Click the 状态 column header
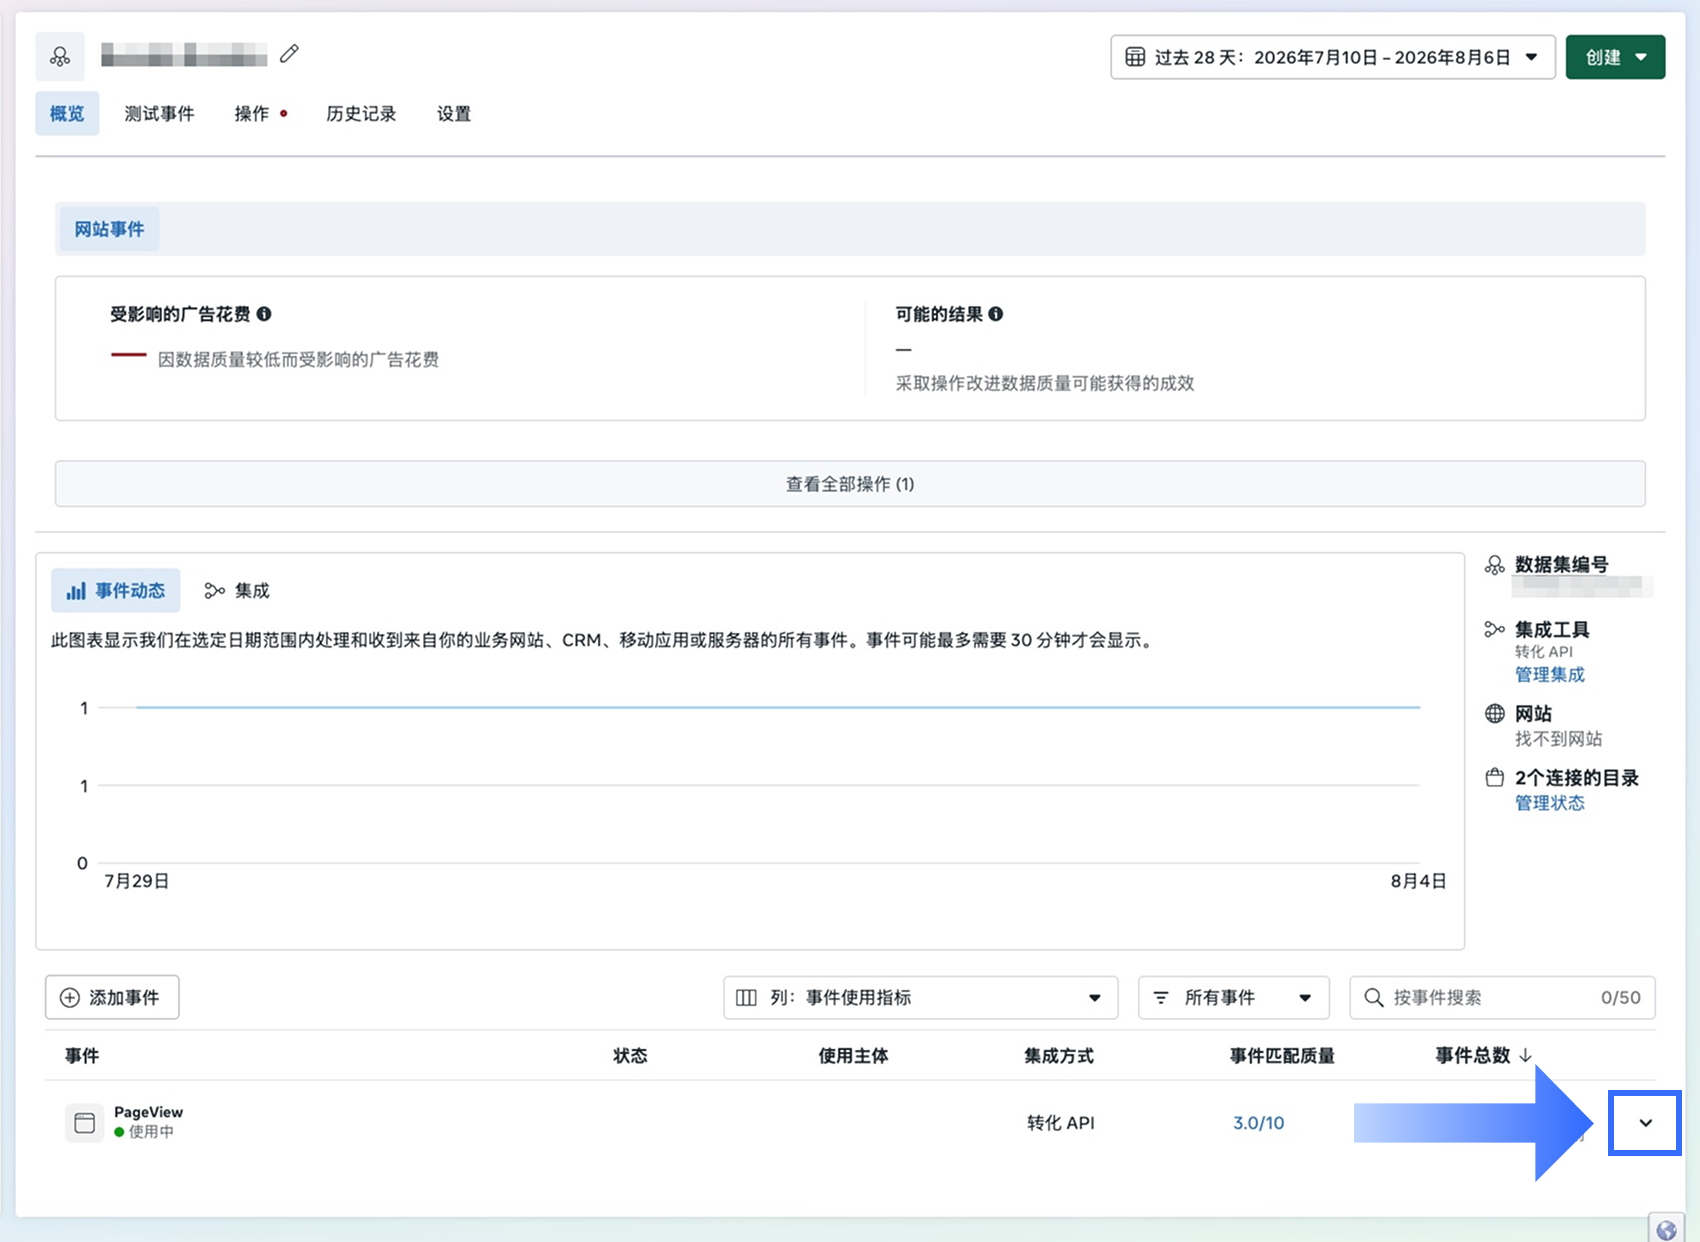The height and width of the screenshot is (1242, 1700). coord(630,1056)
